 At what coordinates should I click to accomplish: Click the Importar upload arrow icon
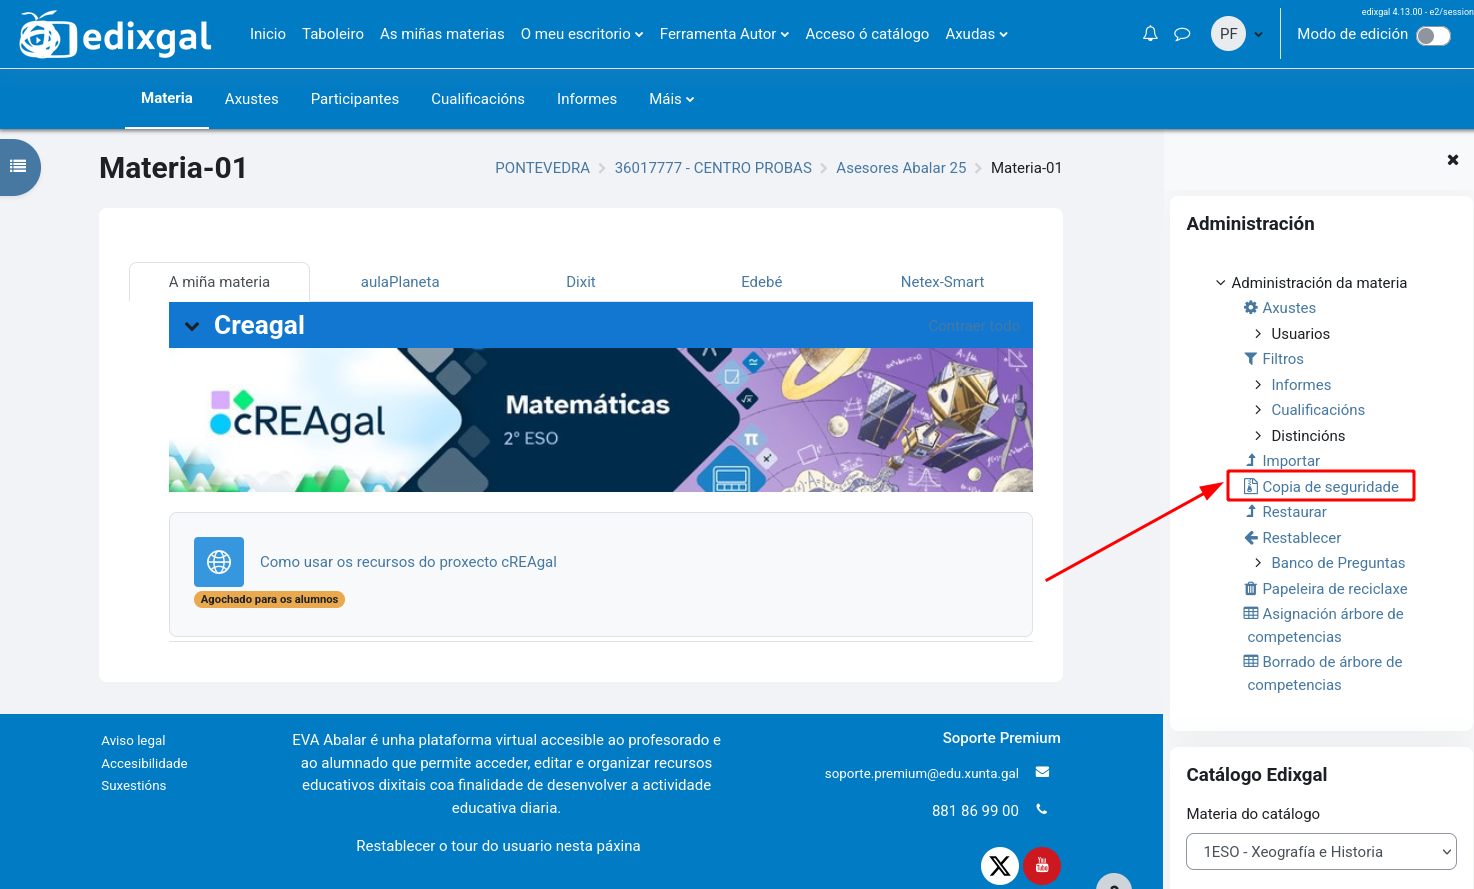[x=1251, y=460]
